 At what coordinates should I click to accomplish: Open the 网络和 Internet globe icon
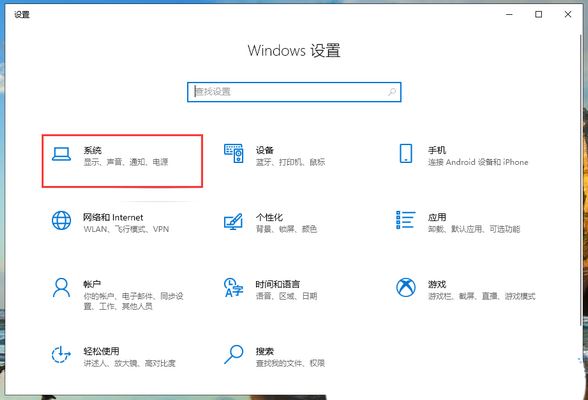tap(61, 220)
